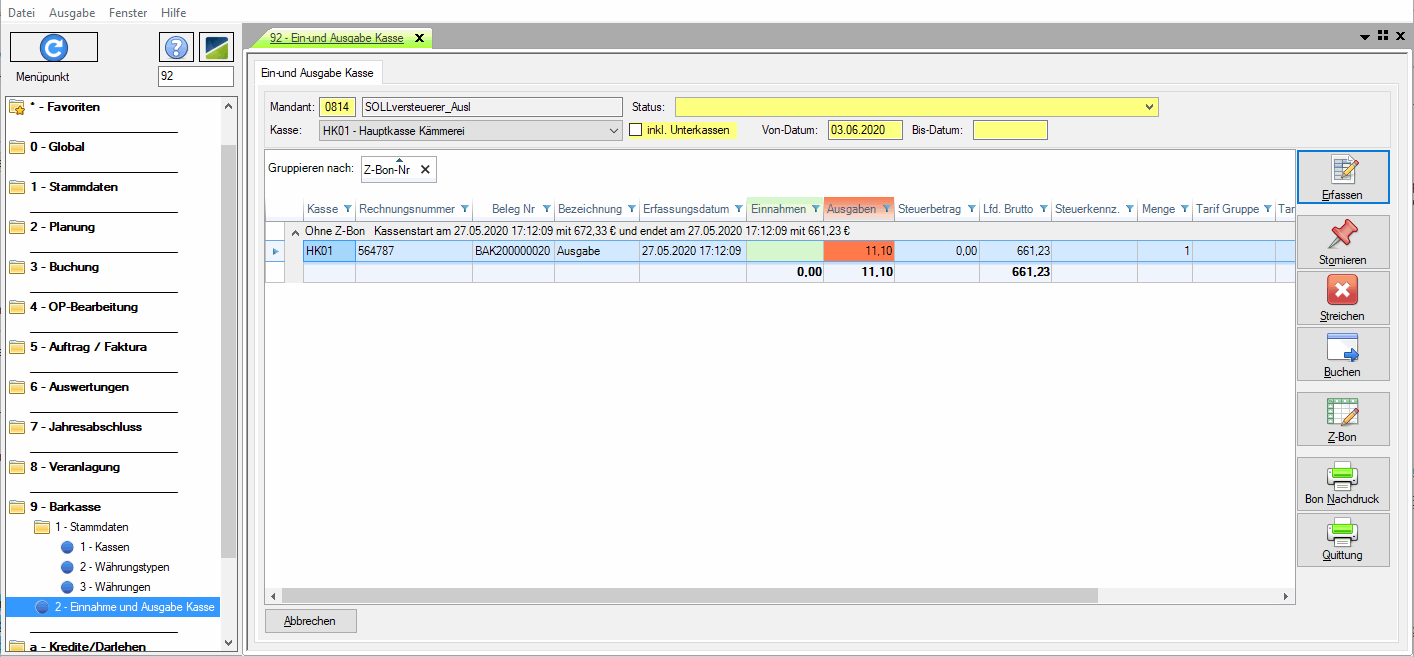The height and width of the screenshot is (657, 1414).
Task: Open the Status dropdown
Action: (1150, 107)
